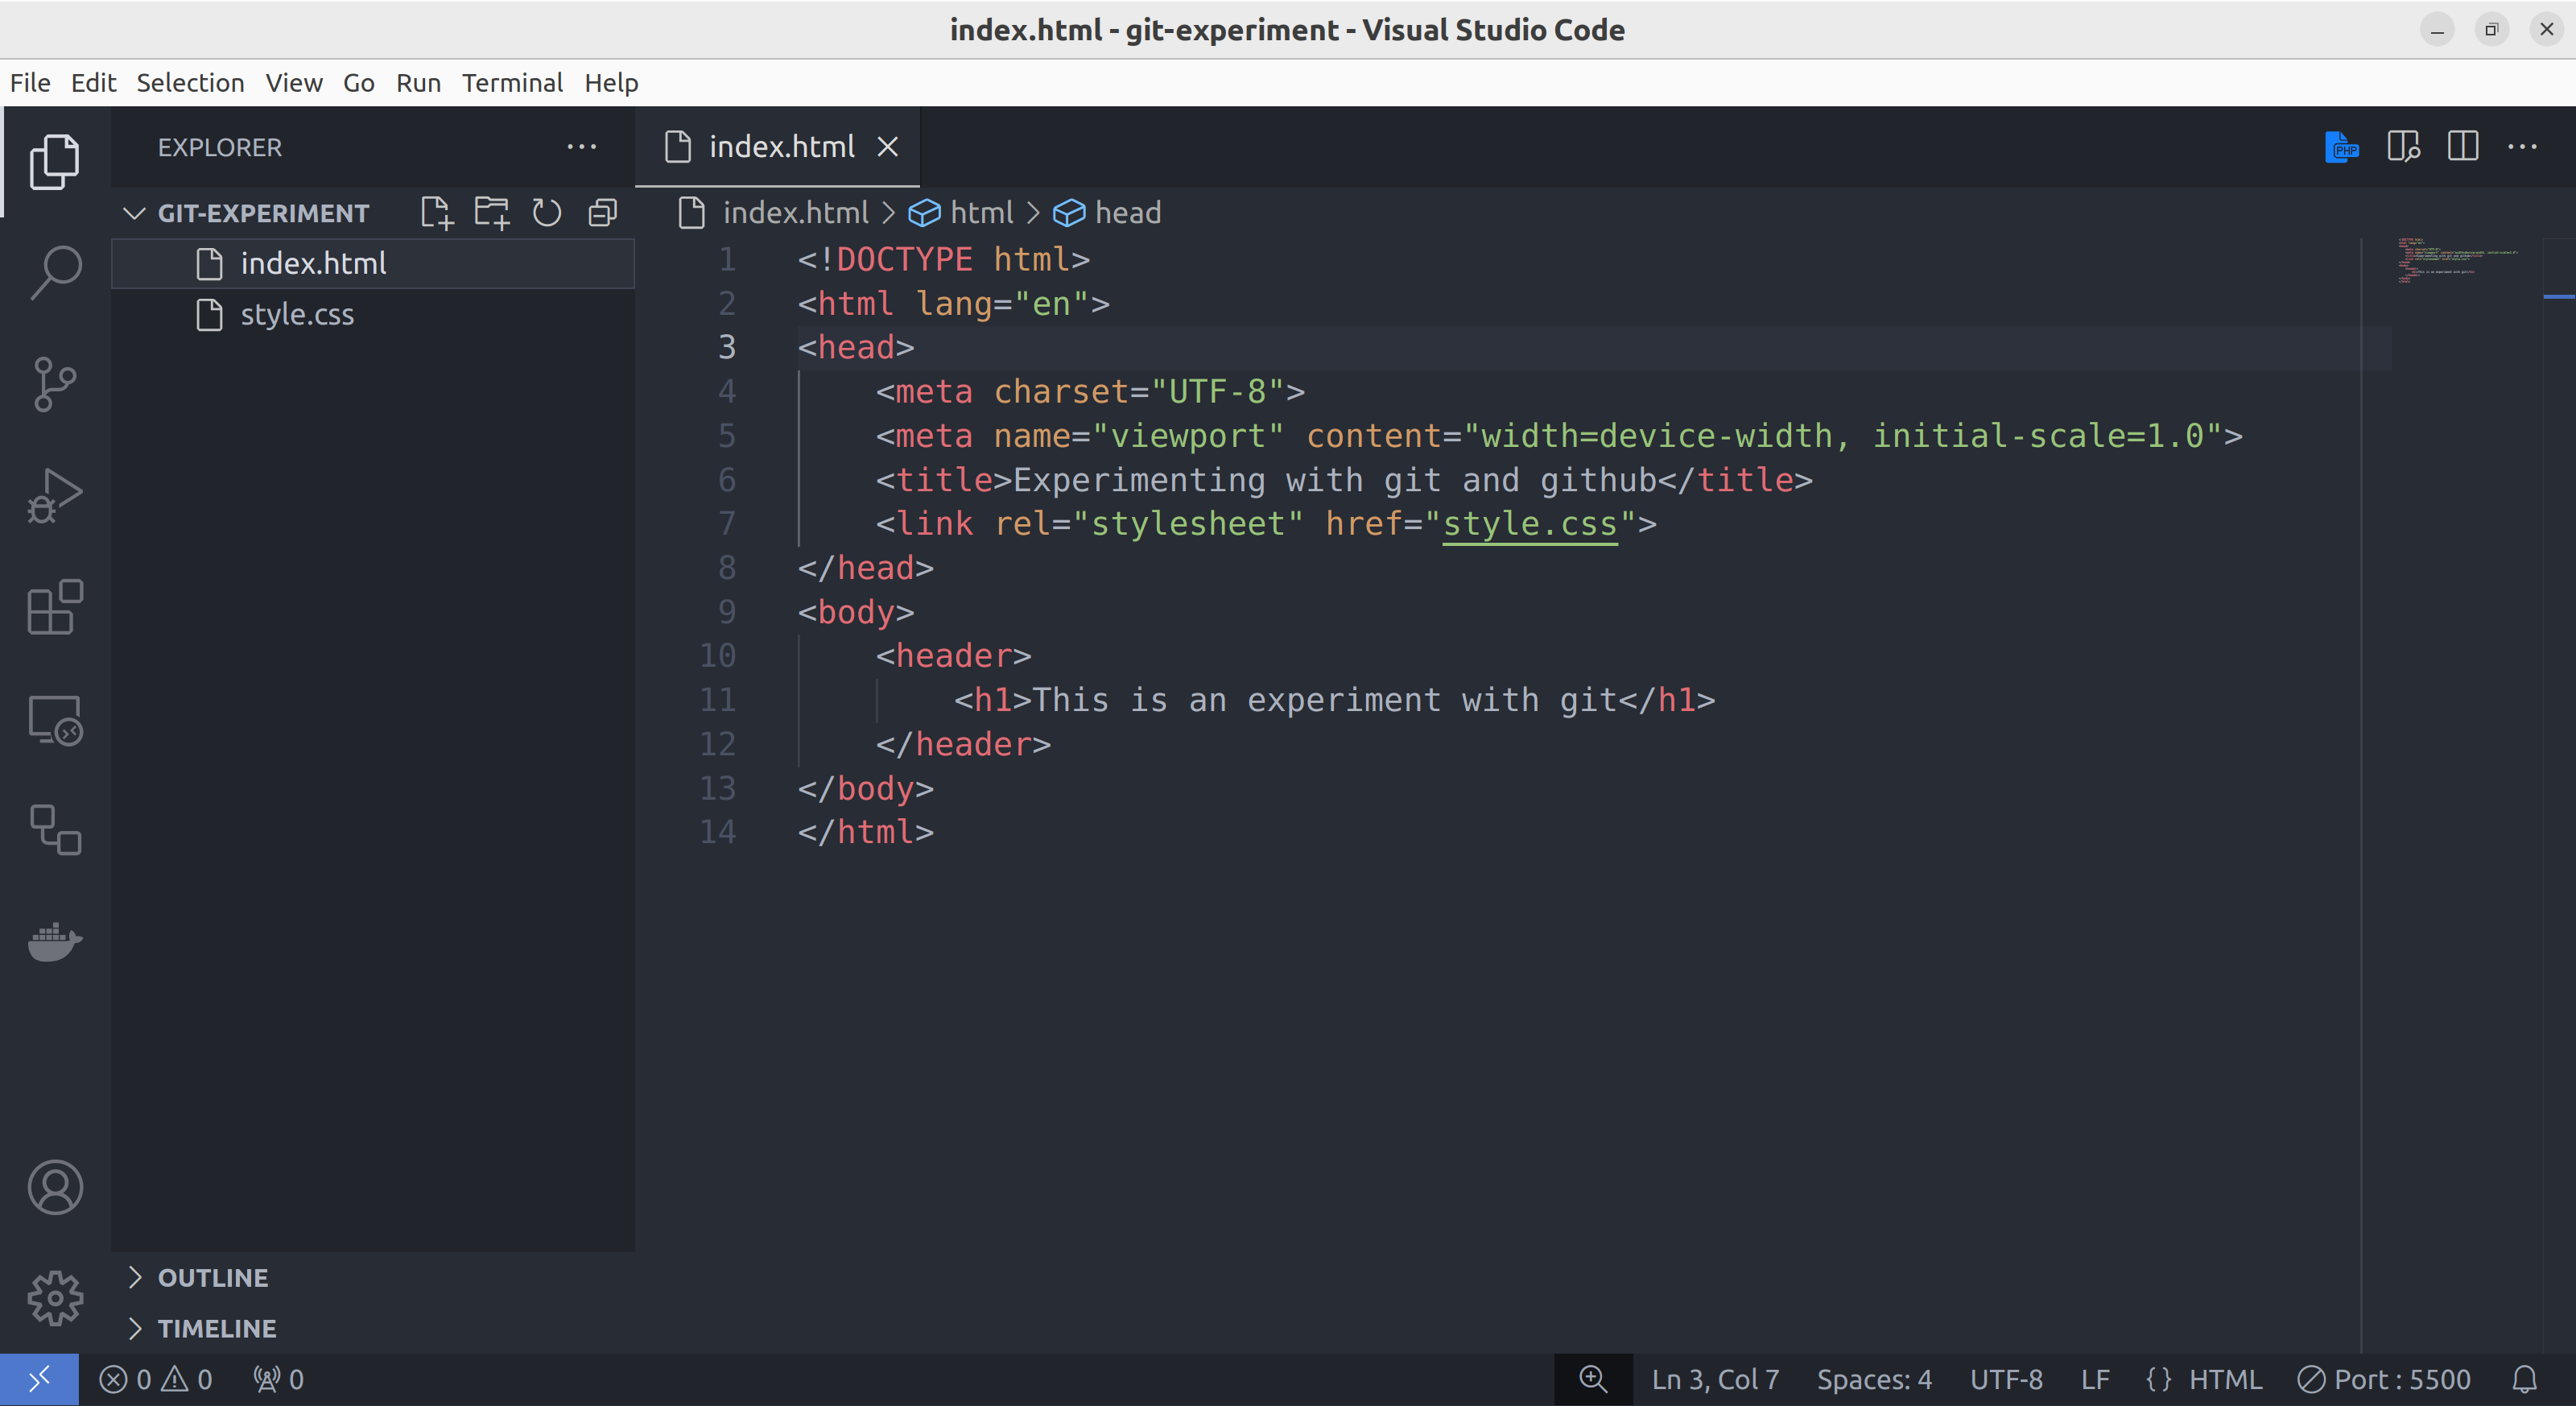Open the Source Control view
Viewport: 2576px width, 1406px height.
coord(54,384)
